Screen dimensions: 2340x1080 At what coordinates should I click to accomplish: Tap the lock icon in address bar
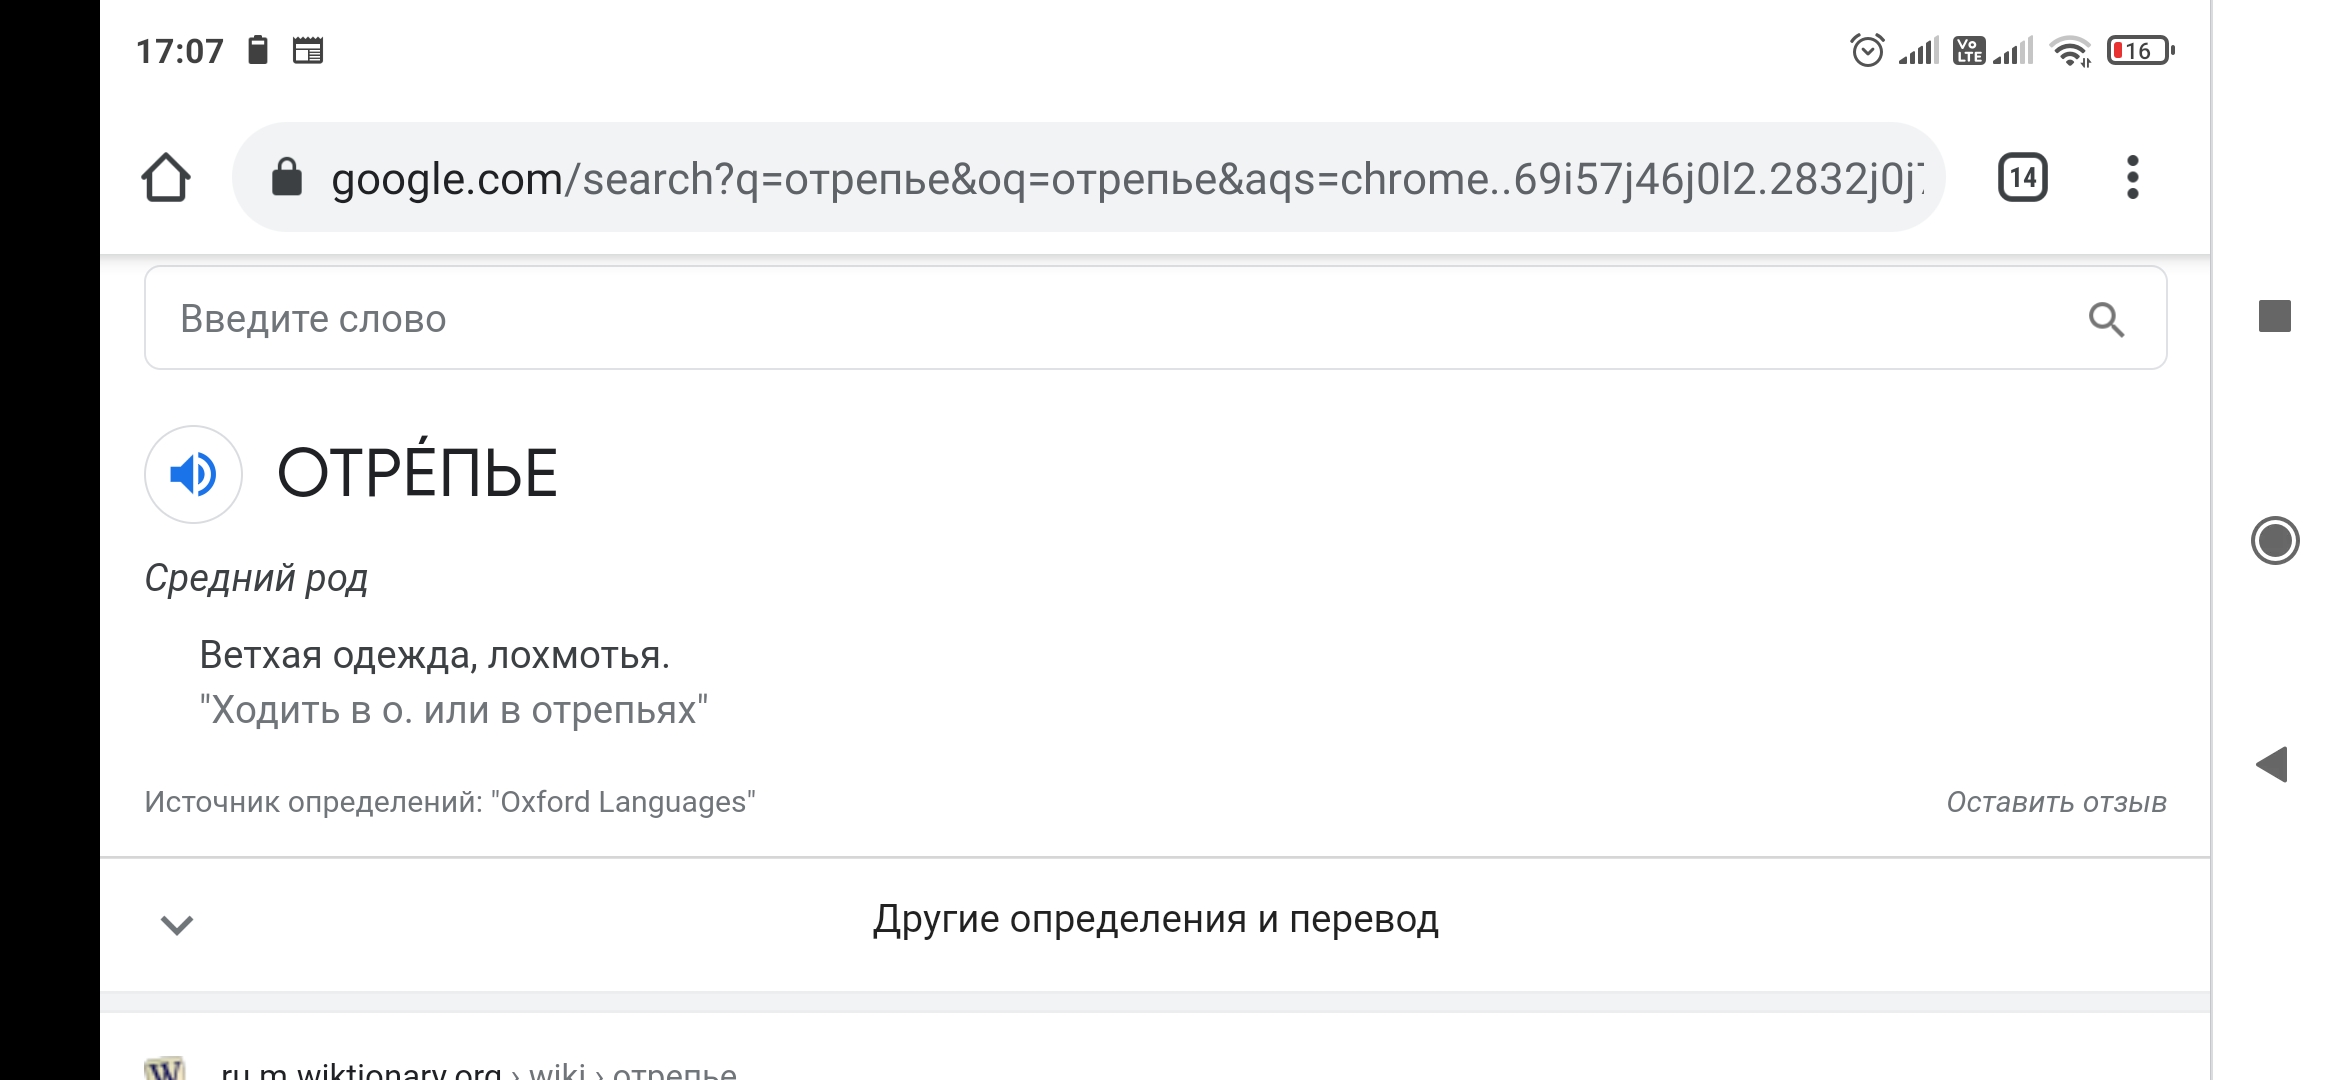tap(287, 178)
